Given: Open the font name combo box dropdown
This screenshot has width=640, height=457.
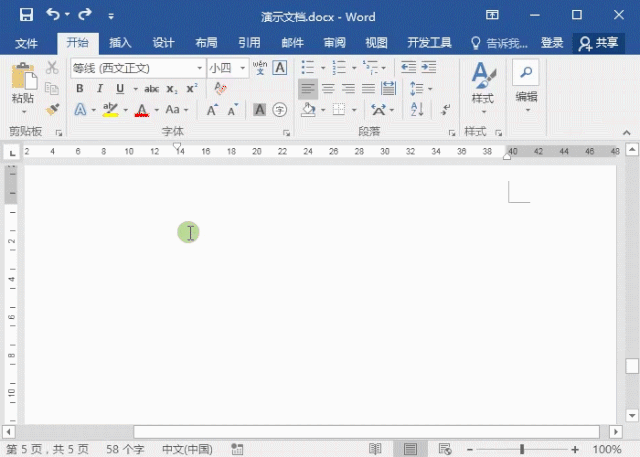Looking at the screenshot, I should click(200, 68).
